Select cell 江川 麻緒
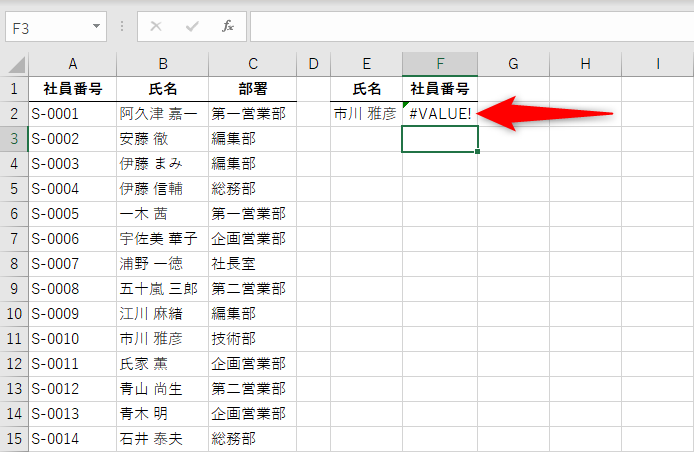Viewport: 694px width, 452px height. click(x=162, y=314)
